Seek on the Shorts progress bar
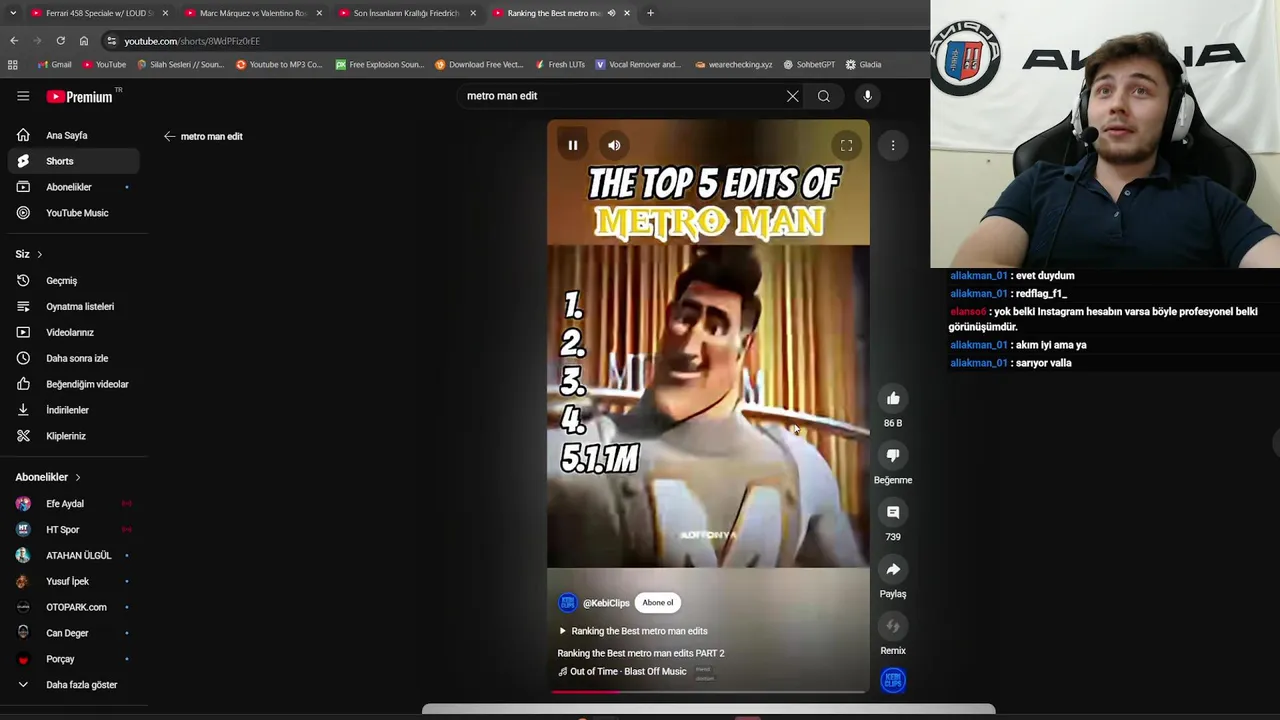The image size is (1280, 720). pos(708,691)
